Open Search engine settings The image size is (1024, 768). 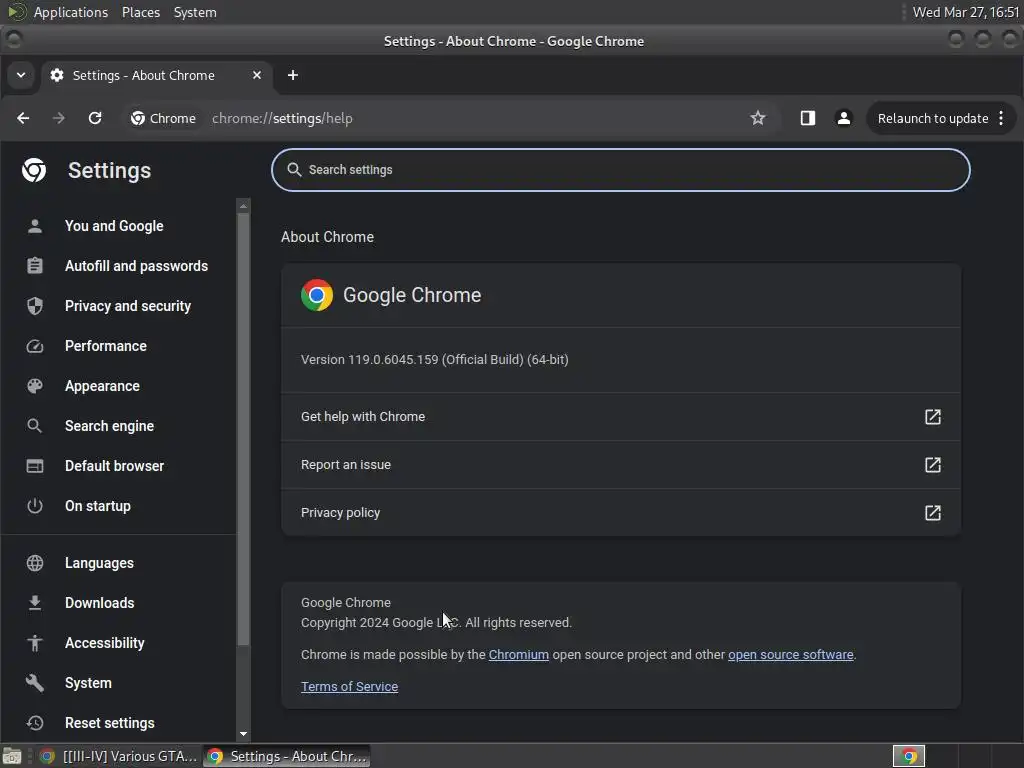pos(110,426)
